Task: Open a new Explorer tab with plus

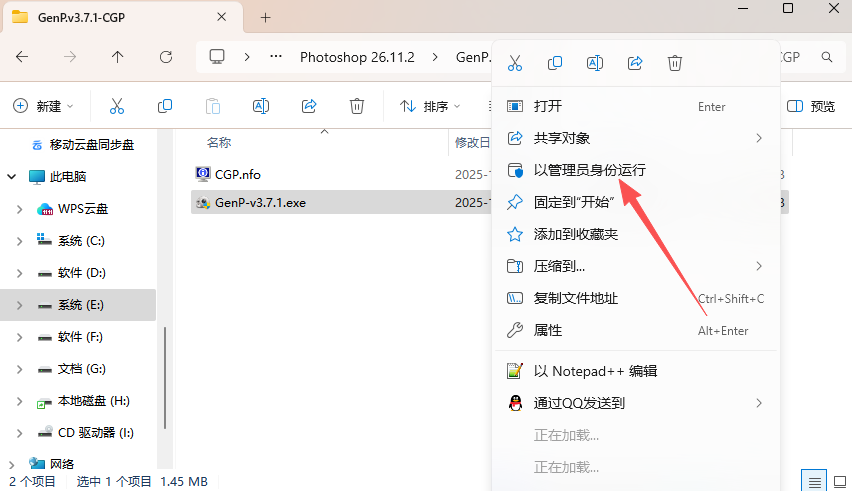Action: [265, 18]
